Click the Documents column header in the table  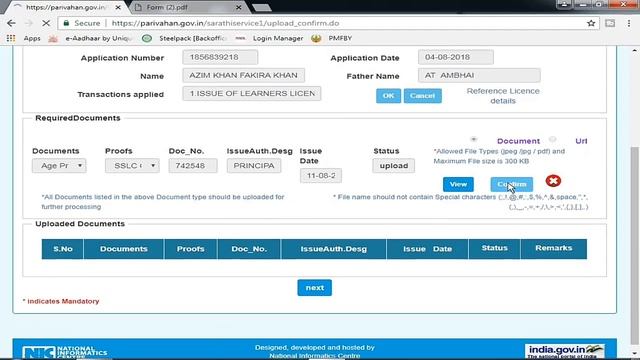tap(124, 249)
